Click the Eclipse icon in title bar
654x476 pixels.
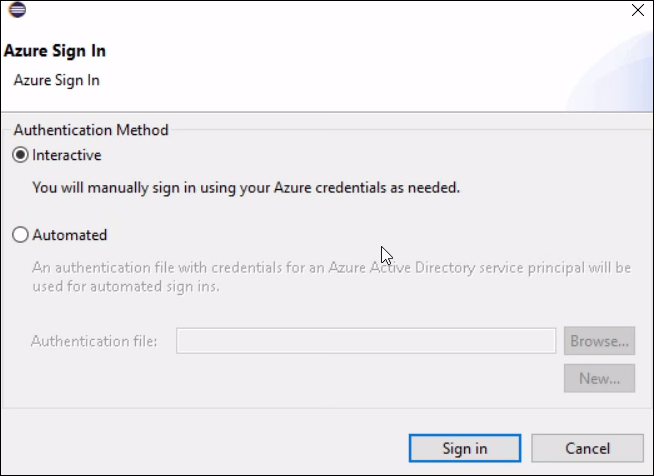point(17,11)
